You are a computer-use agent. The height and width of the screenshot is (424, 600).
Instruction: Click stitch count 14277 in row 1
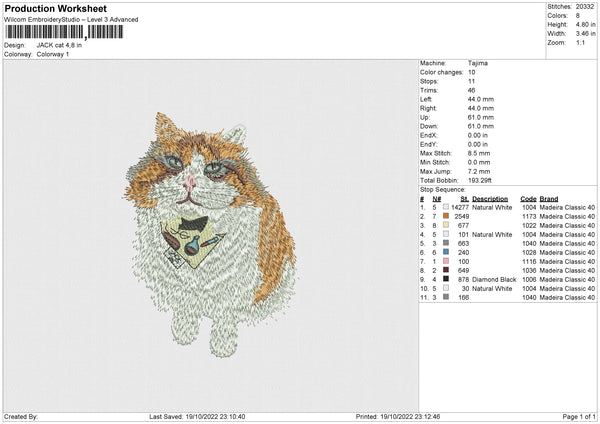(460, 207)
